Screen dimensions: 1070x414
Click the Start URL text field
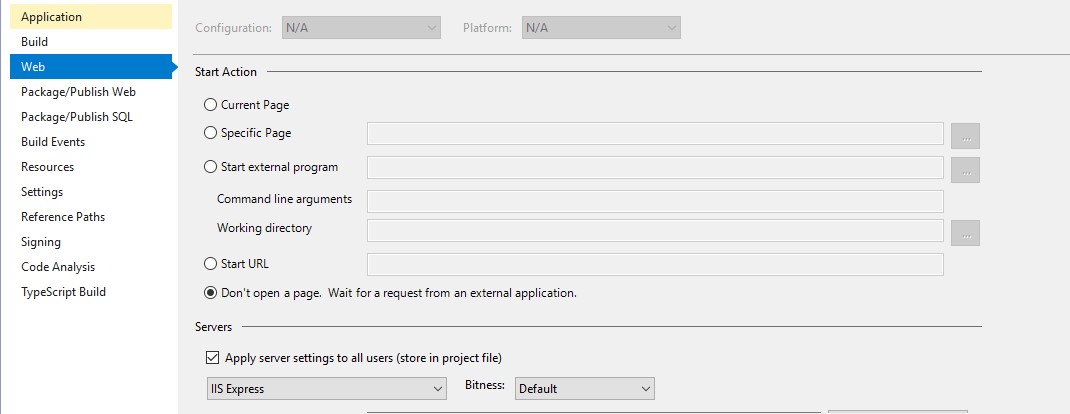click(x=655, y=265)
